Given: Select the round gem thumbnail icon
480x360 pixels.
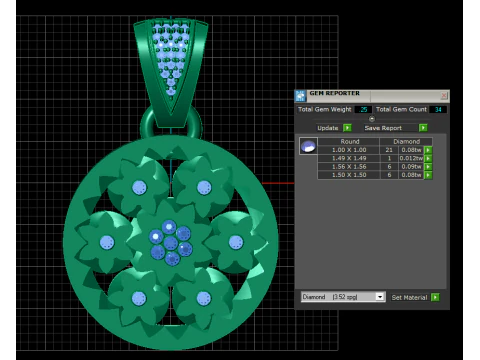Looking at the screenshot, I should (308, 146).
